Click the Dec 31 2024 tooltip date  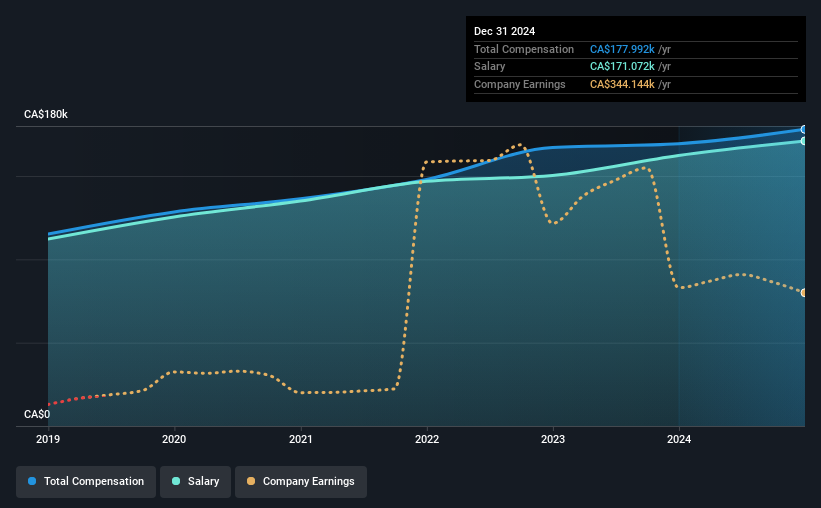[504, 31]
